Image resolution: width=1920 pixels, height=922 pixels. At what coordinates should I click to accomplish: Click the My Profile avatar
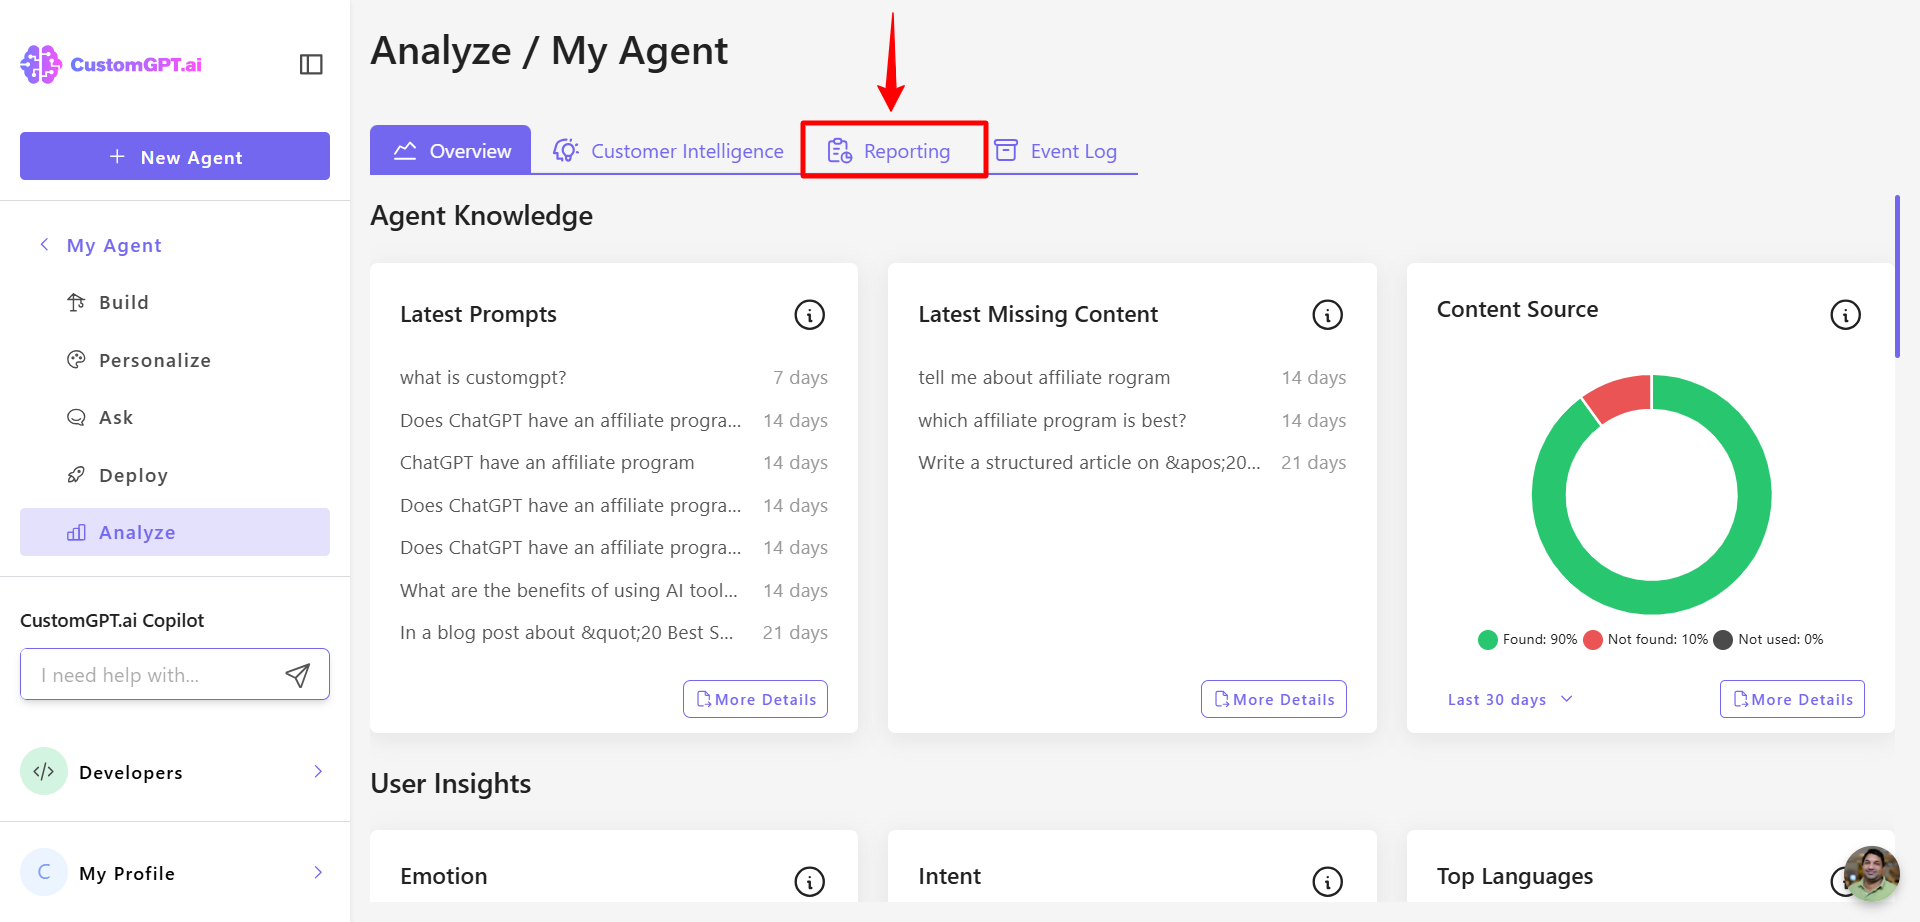[x=44, y=872]
